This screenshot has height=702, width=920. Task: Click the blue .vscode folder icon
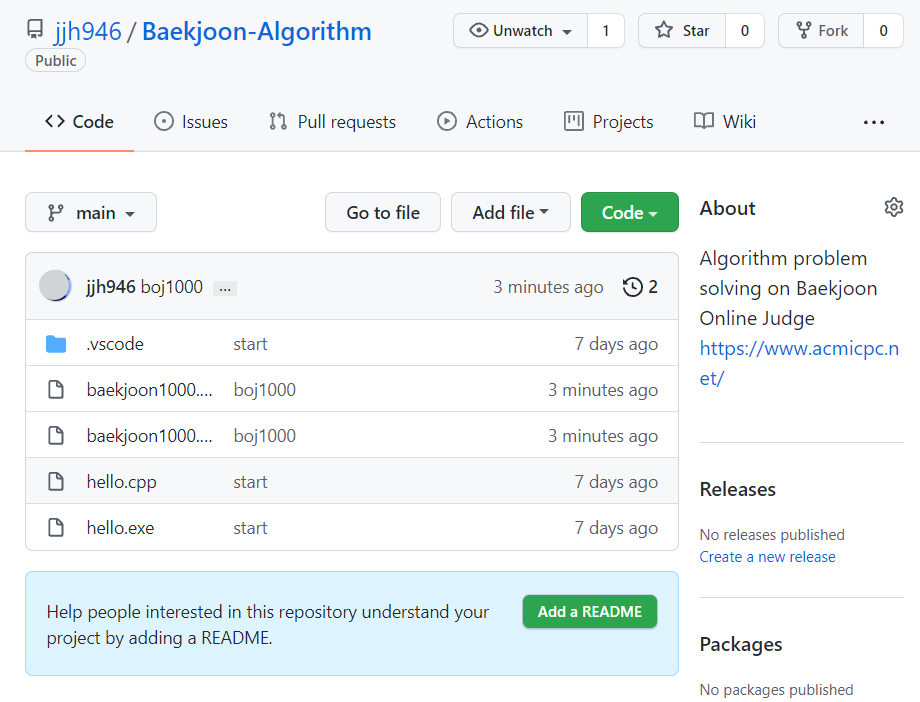tap(56, 344)
